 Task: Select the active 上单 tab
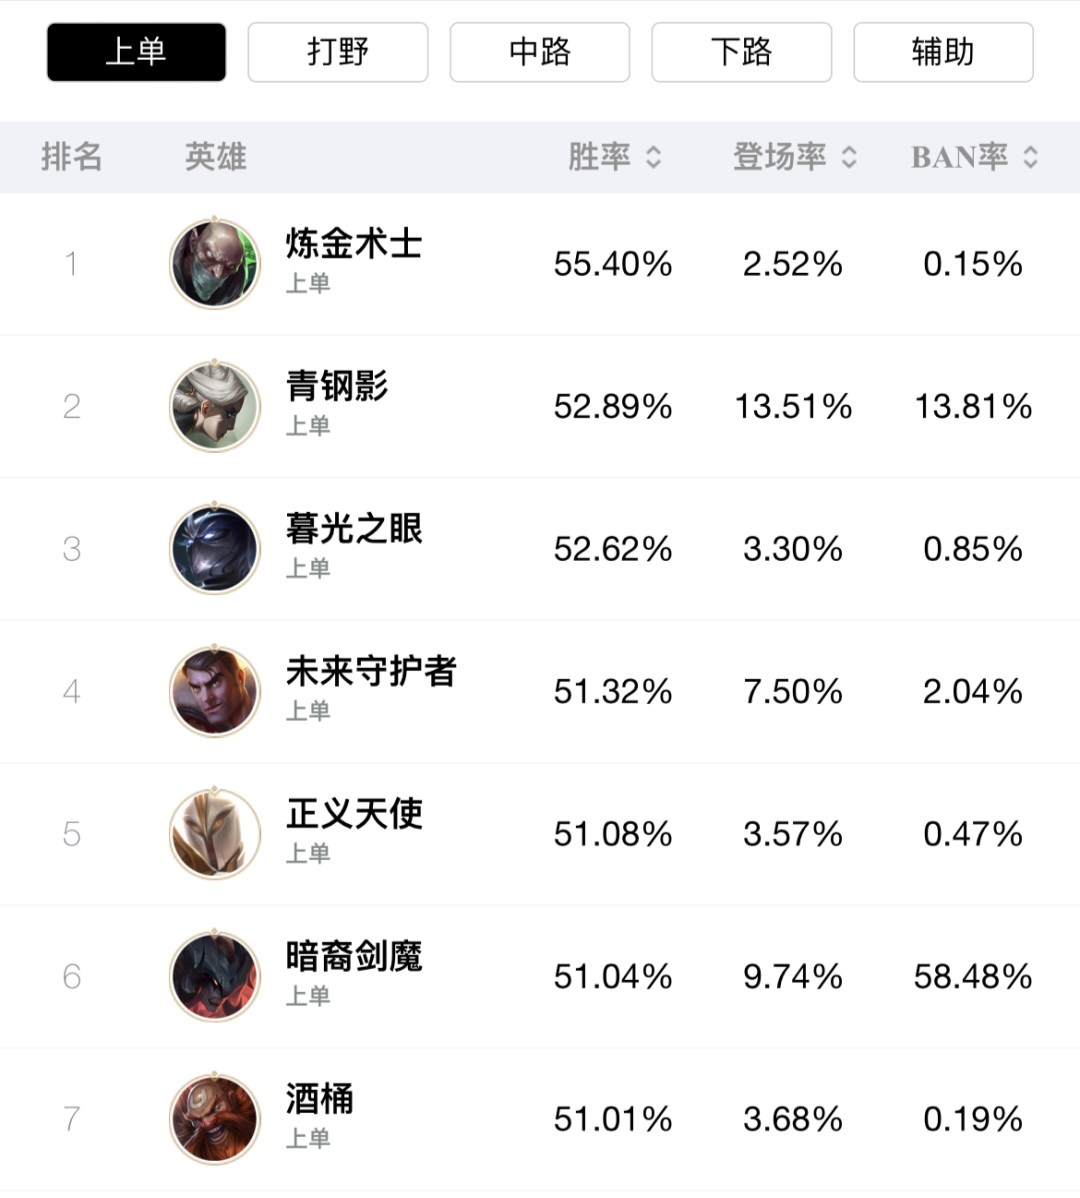click(x=136, y=52)
